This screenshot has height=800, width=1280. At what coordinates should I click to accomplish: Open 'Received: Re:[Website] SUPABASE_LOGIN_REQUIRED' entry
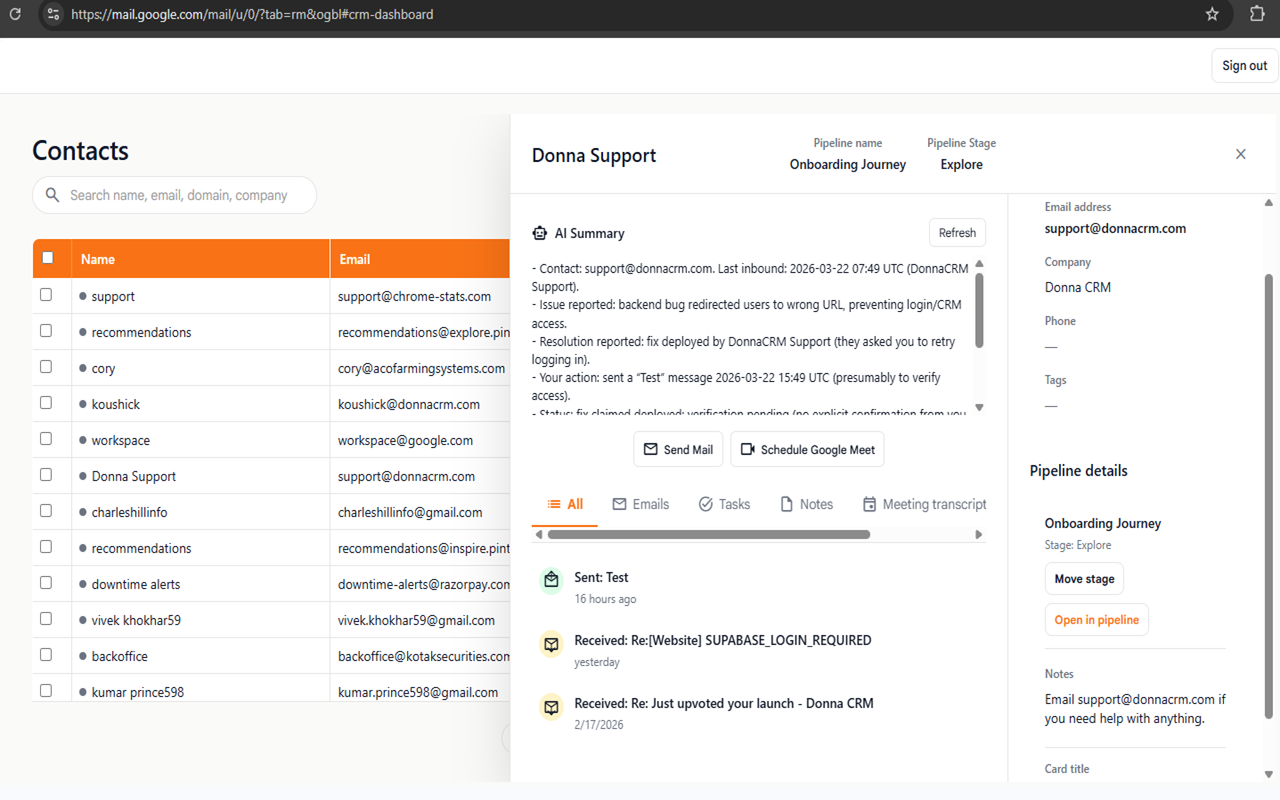coord(723,640)
